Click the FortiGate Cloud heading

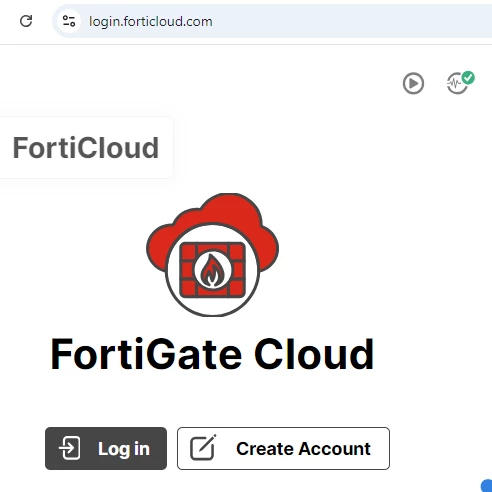(212, 354)
